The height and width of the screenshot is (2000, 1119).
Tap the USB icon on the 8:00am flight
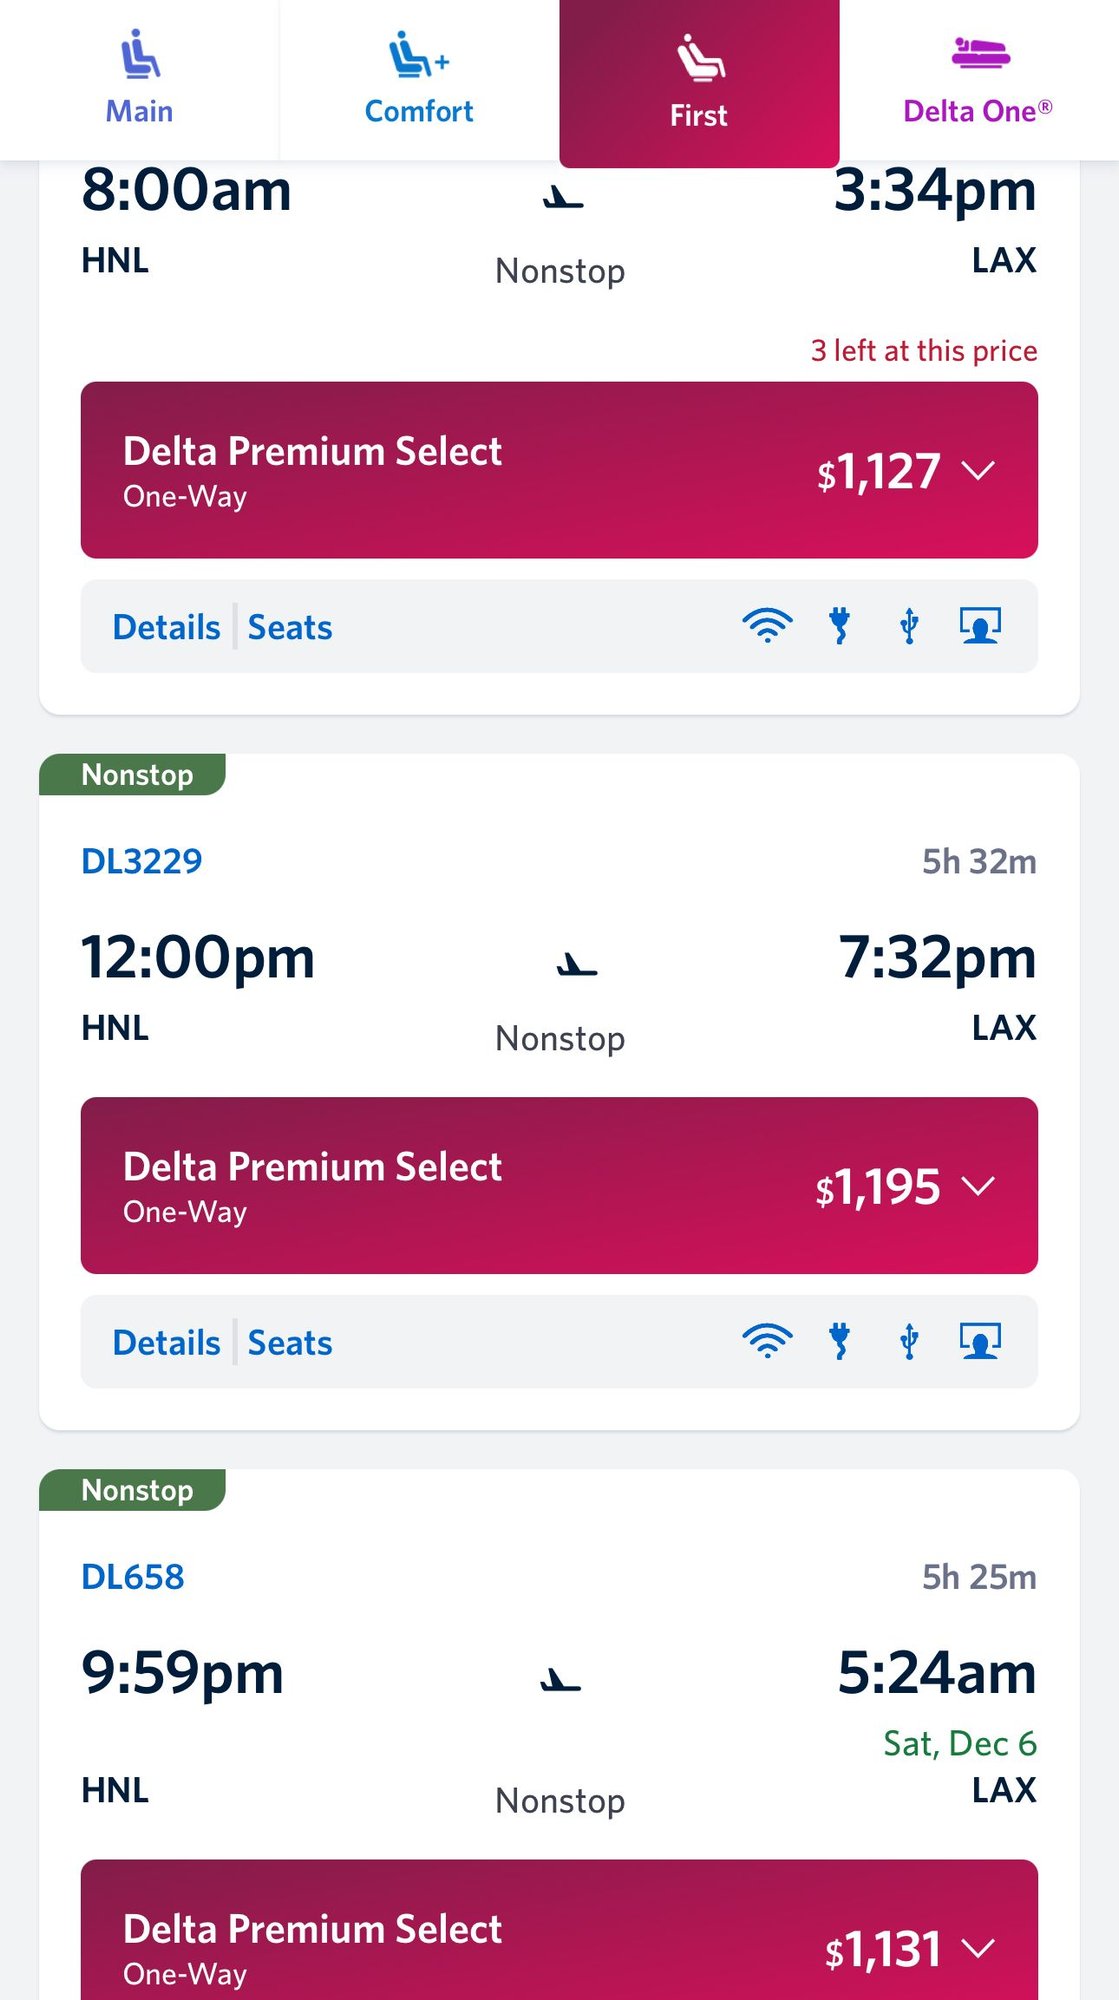(x=909, y=626)
